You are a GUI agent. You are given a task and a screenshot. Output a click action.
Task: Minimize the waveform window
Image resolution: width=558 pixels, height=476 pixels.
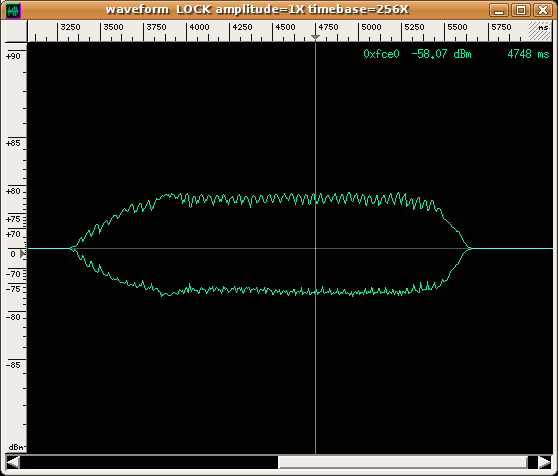coord(499,10)
